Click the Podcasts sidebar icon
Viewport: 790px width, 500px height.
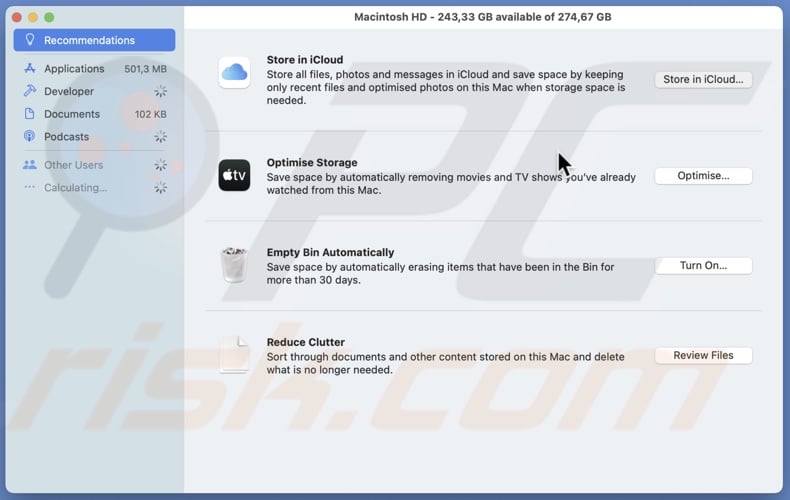tap(30, 136)
